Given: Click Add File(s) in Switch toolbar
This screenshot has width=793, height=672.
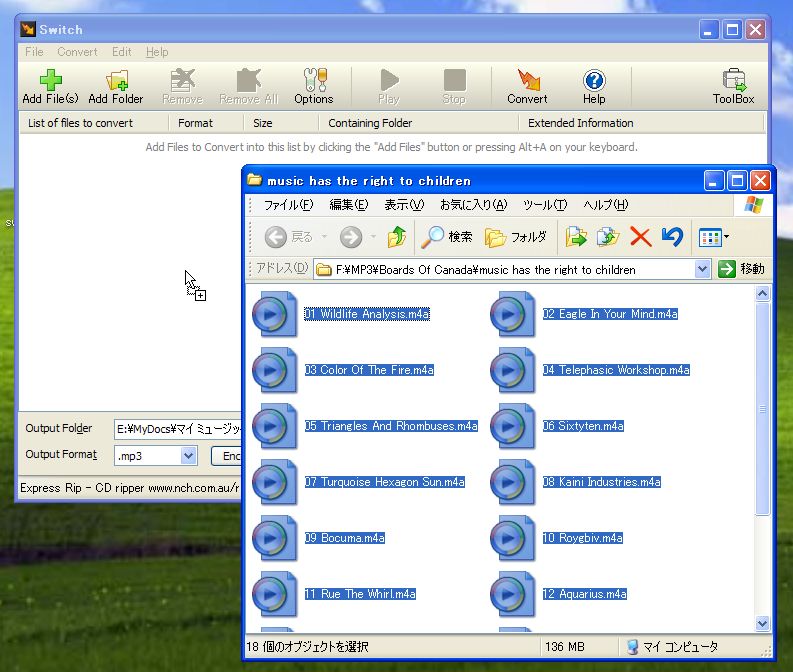Looking at the screenshot, I should click(50, 86).
